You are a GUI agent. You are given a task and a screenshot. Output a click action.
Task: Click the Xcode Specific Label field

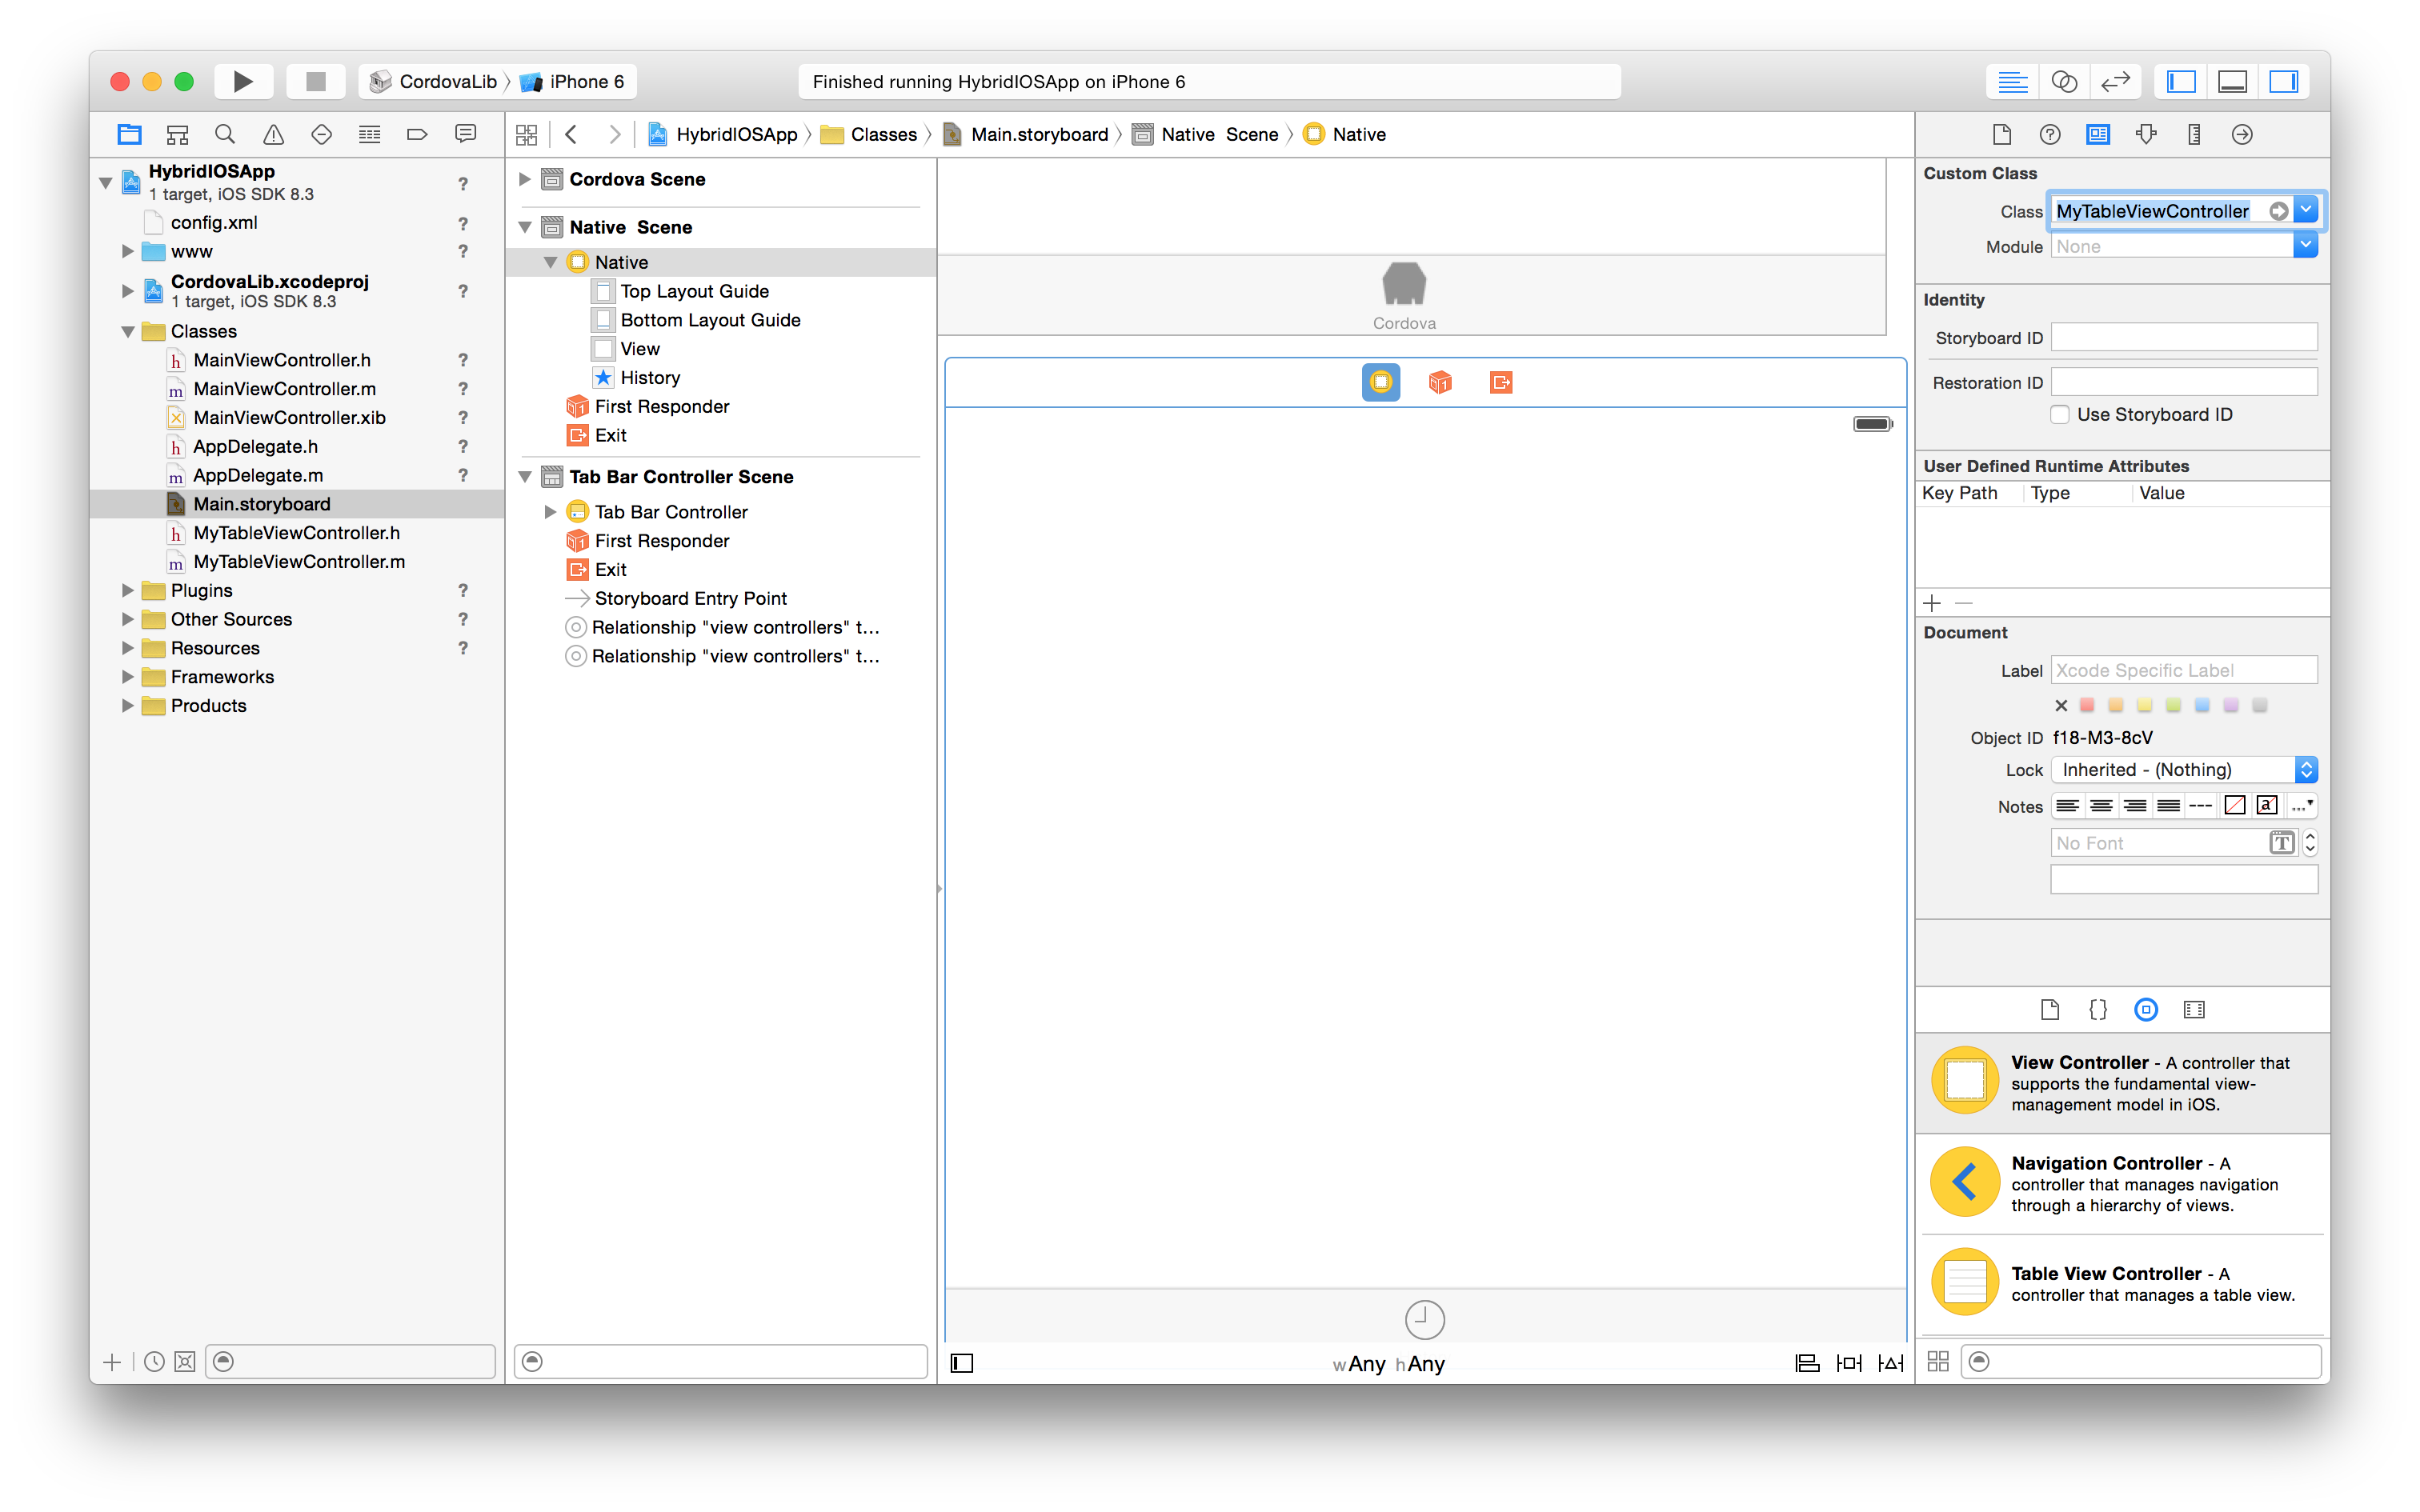click(x=2184, y=670)
